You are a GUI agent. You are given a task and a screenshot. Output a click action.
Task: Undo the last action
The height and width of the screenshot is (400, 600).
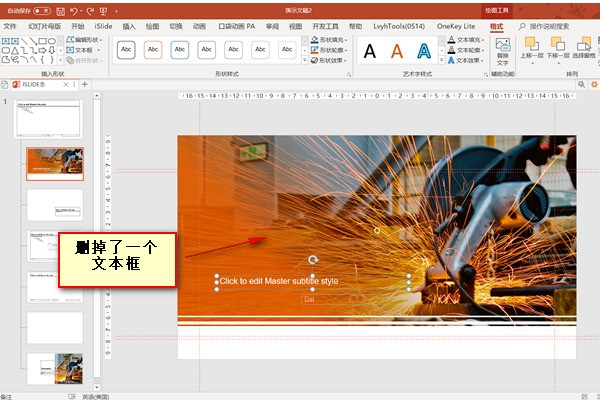[73, 9]
